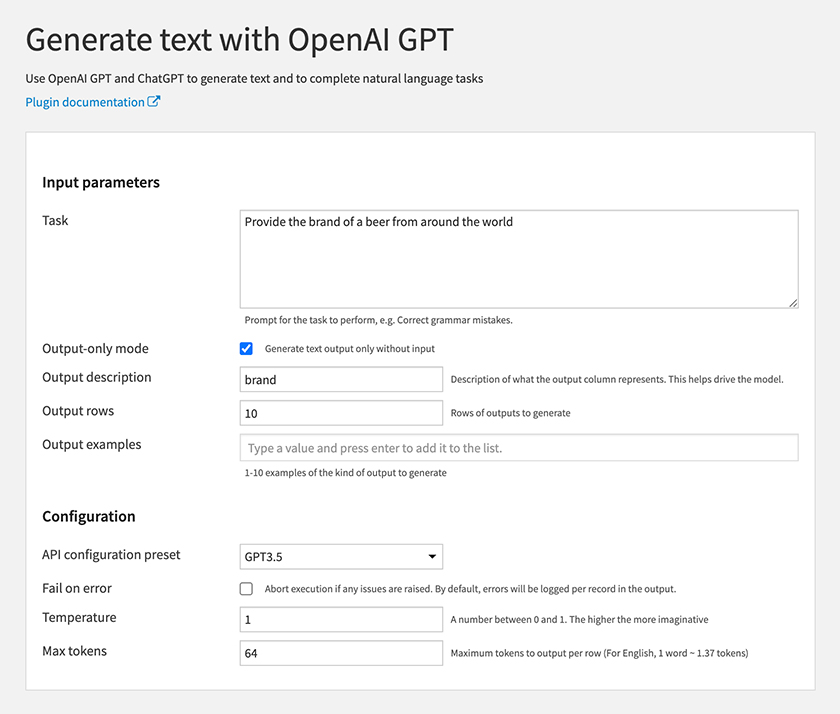Click the Fail on error label text
This screenshot has height=714, width=840.
(x=77, y=588)
